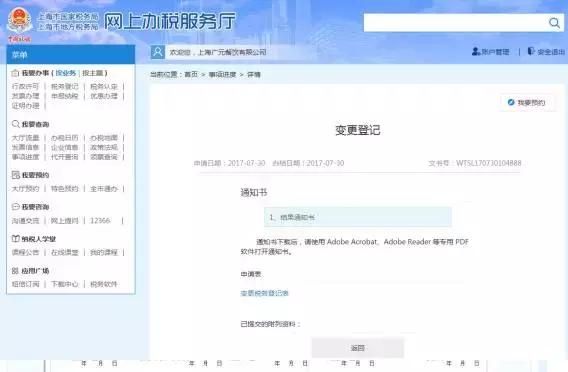
Task: Click the search magnifier icon in header
Action: (554, 23)
